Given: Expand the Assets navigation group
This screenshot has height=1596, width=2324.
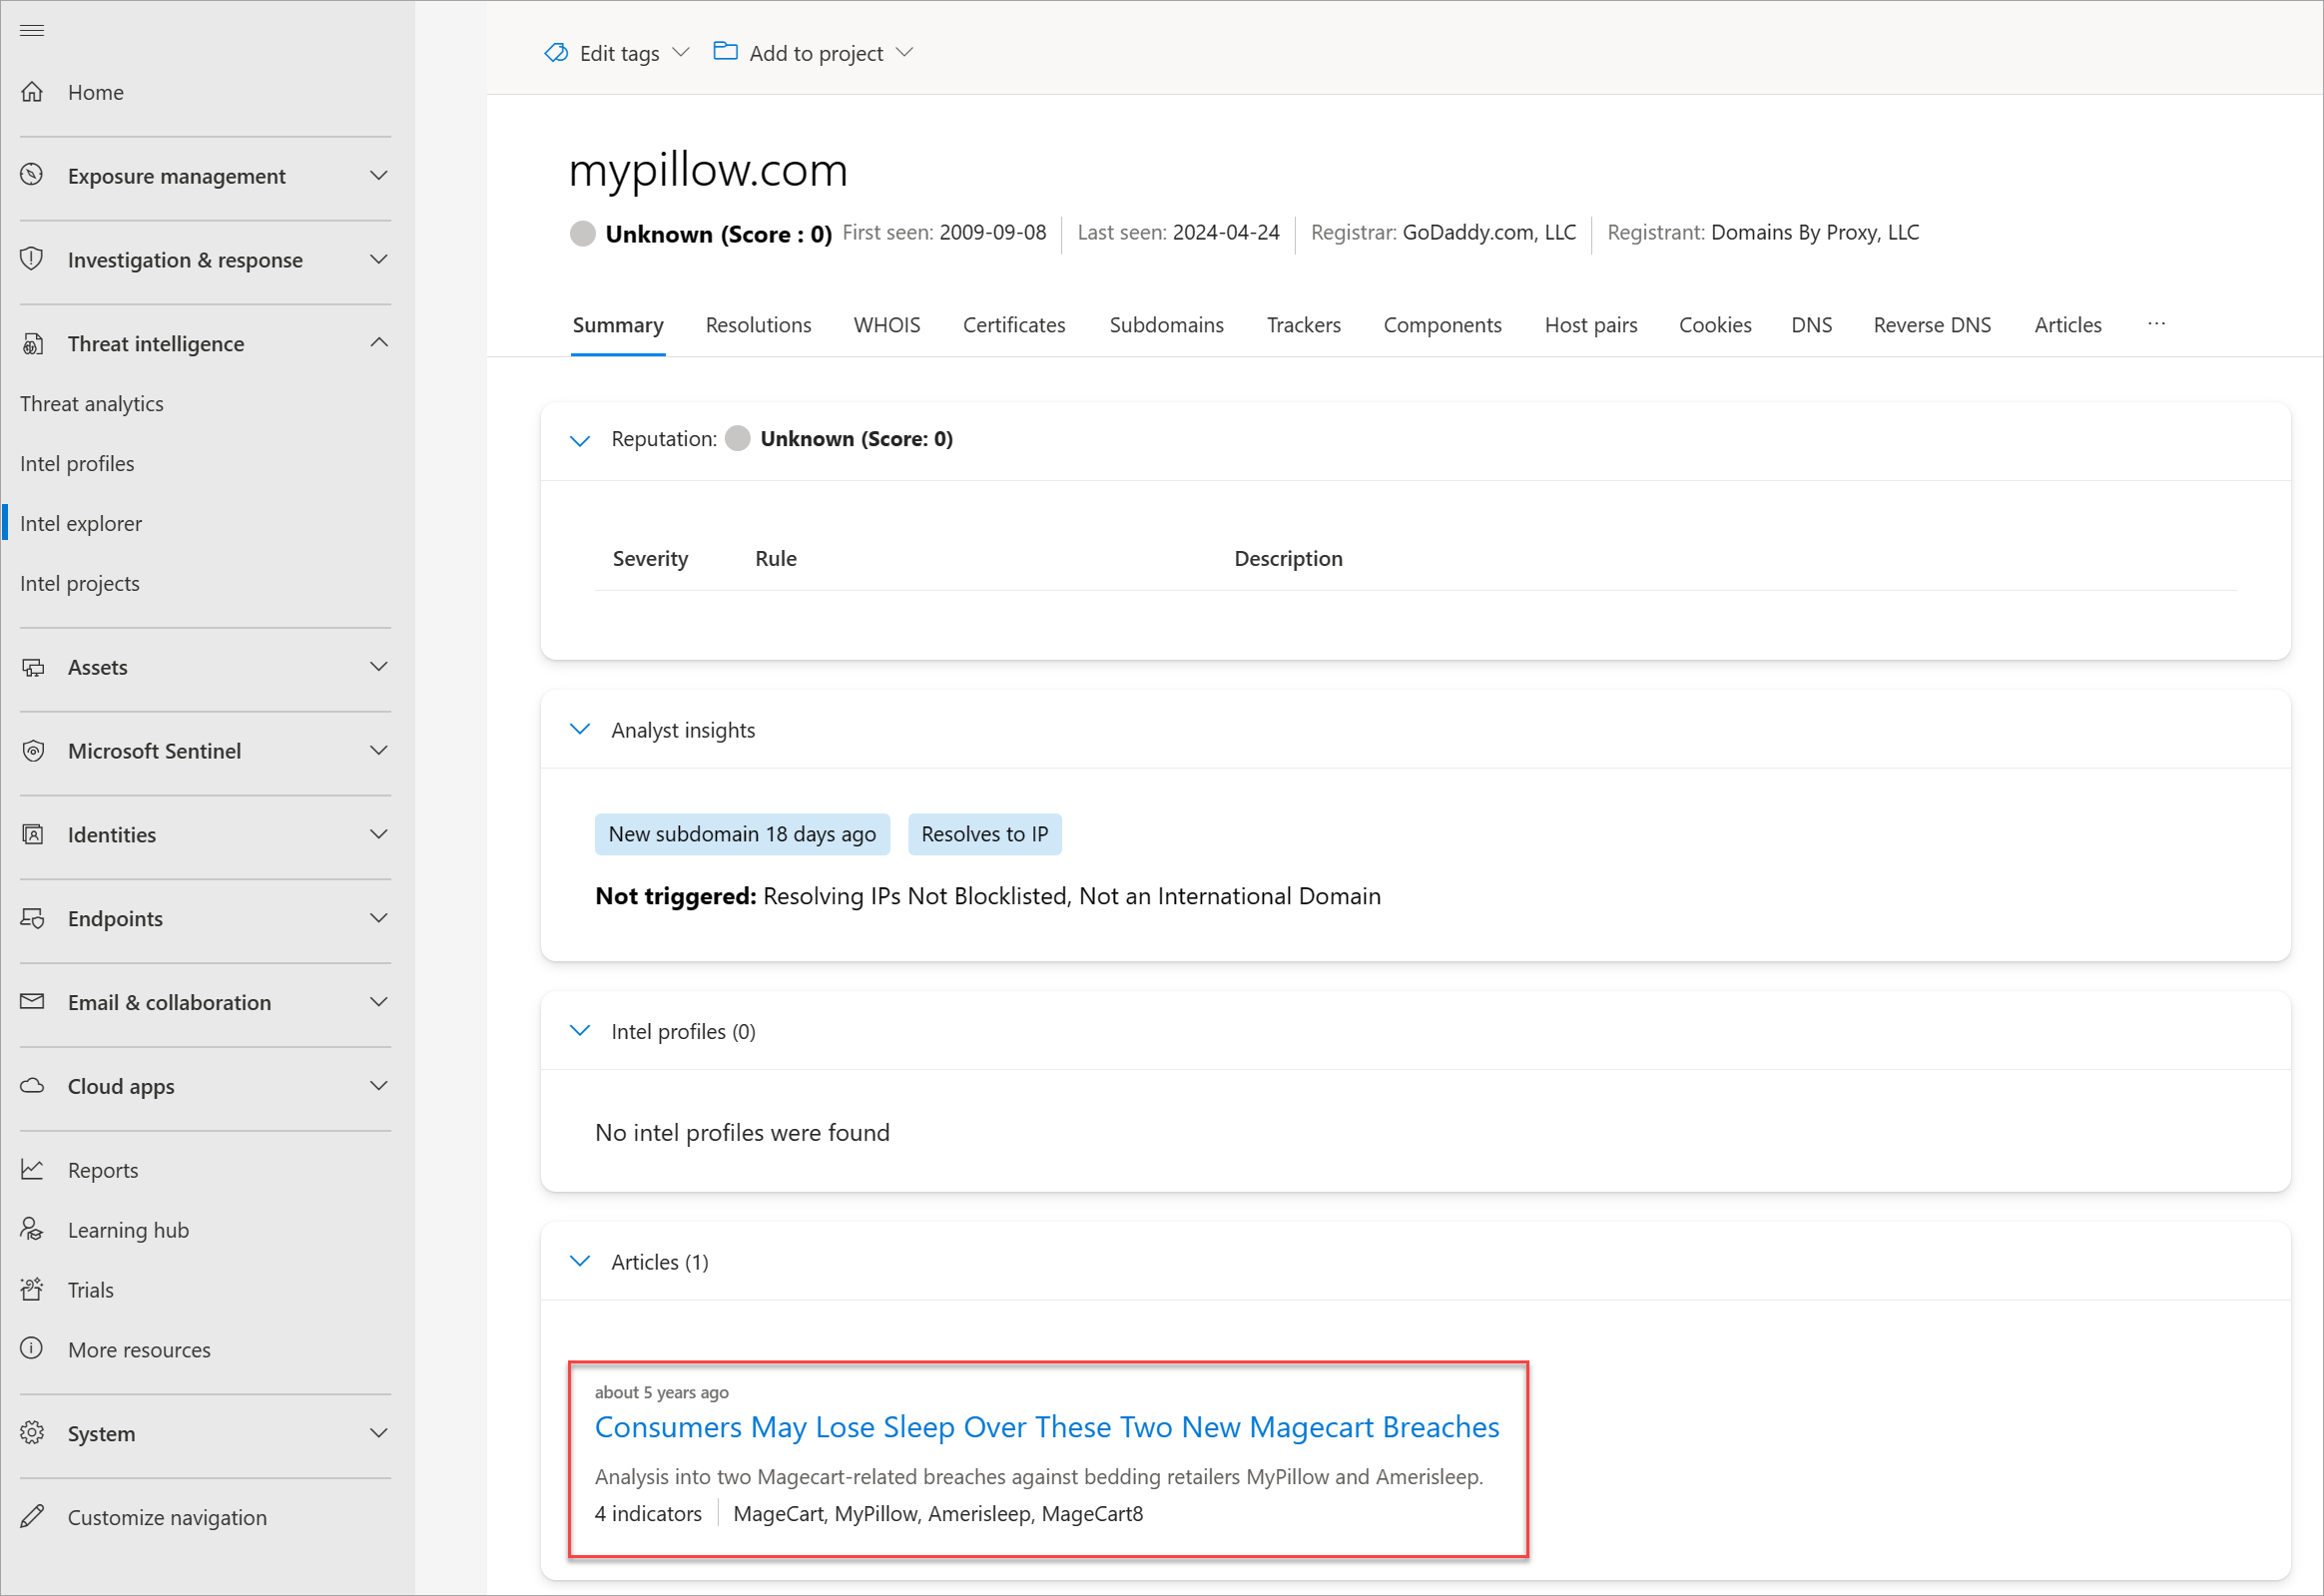Looking at the screenshot, I should click(x=378, y=667).
